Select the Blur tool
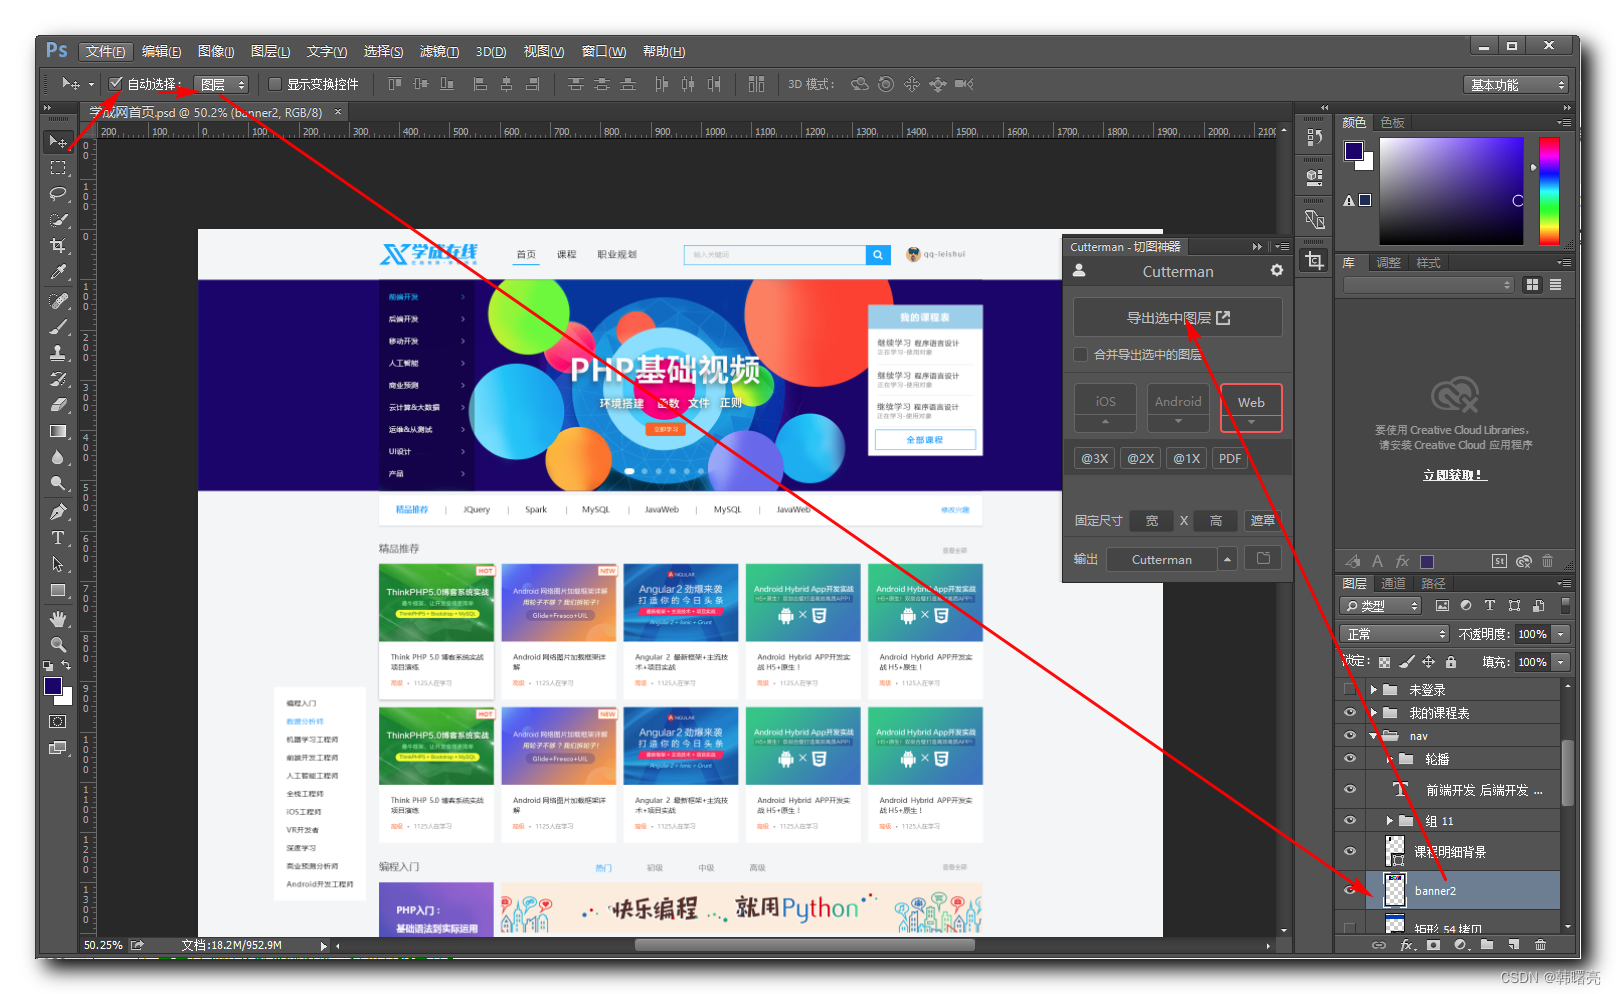The image size is (1616, 994). pyautogui.click(x=58, y=457)
